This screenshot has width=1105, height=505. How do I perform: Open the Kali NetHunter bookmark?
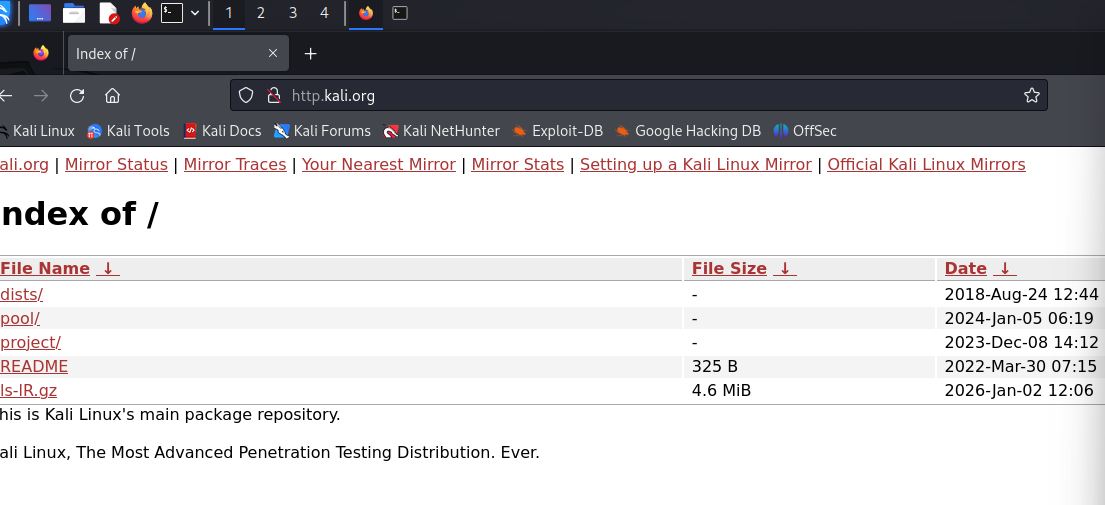442,131
